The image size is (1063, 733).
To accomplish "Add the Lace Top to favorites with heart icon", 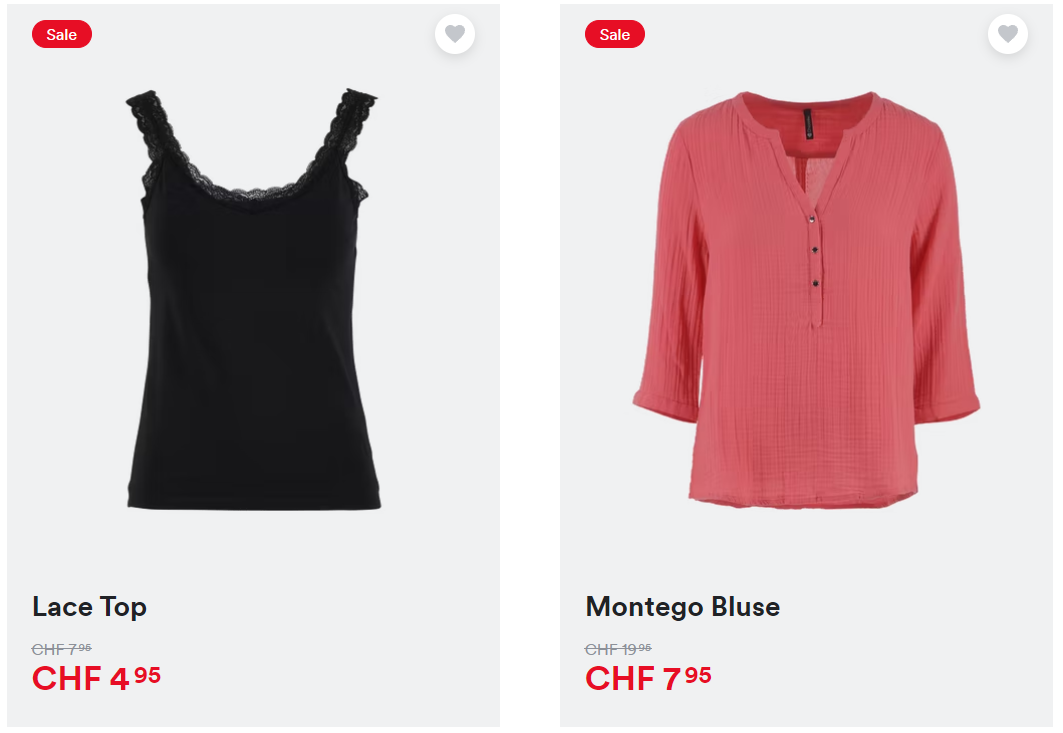I will coord(455,34).
